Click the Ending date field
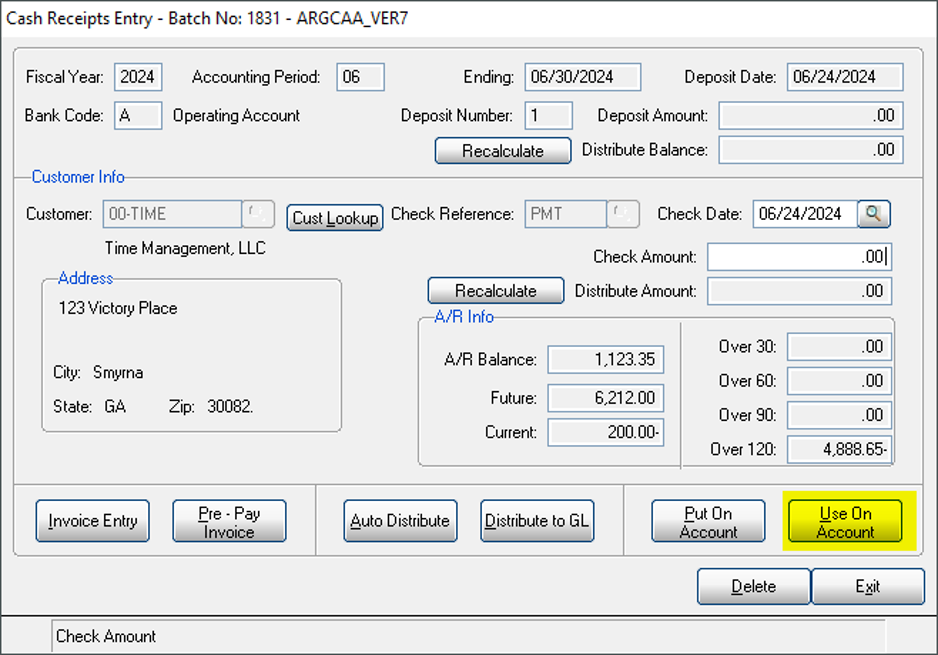938x655 pixels. (x=583, y=77)
